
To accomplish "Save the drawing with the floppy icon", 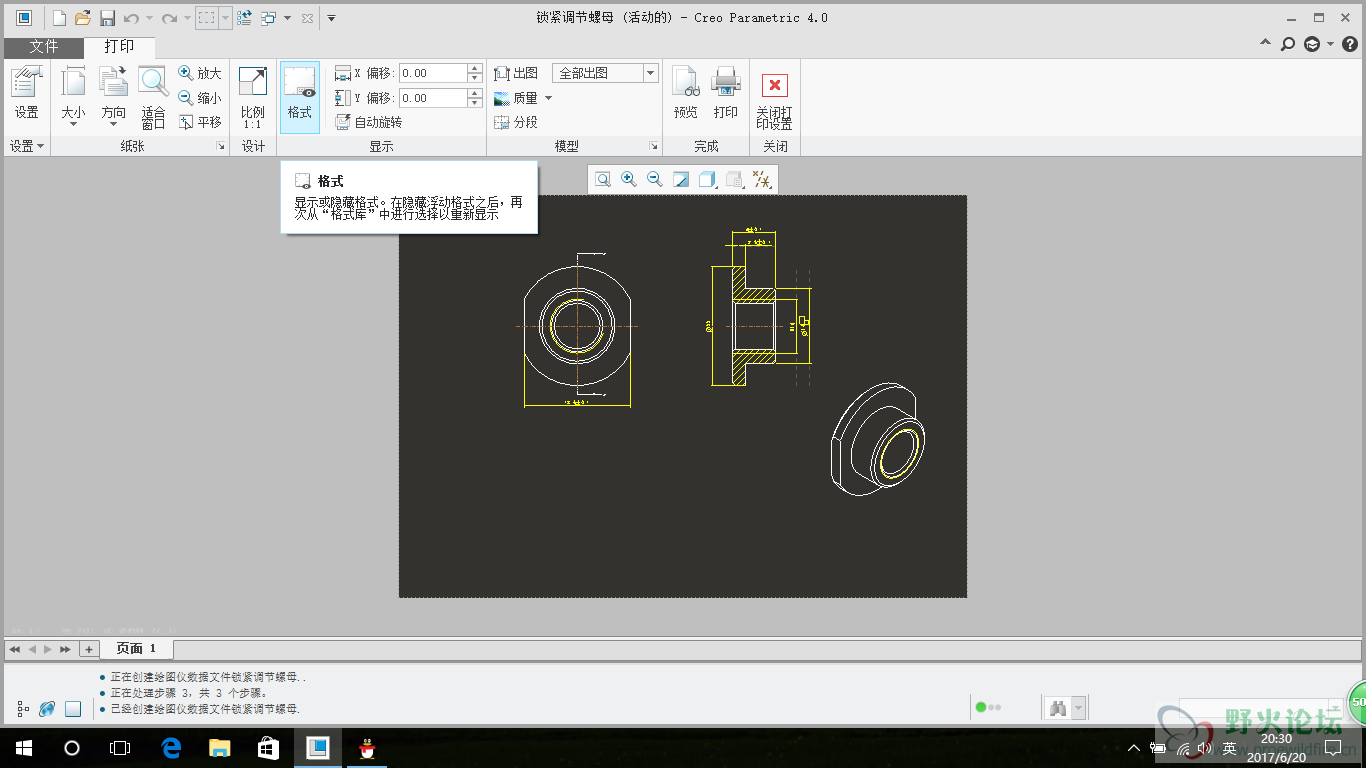I will 107,18.
